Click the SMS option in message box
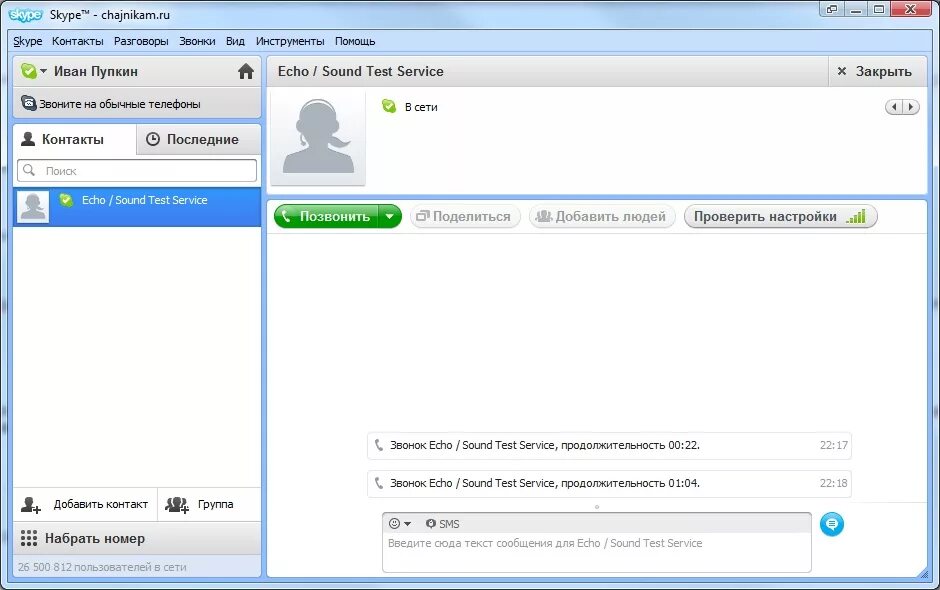This screenshot has height=590, width=940. click(442, 523)
